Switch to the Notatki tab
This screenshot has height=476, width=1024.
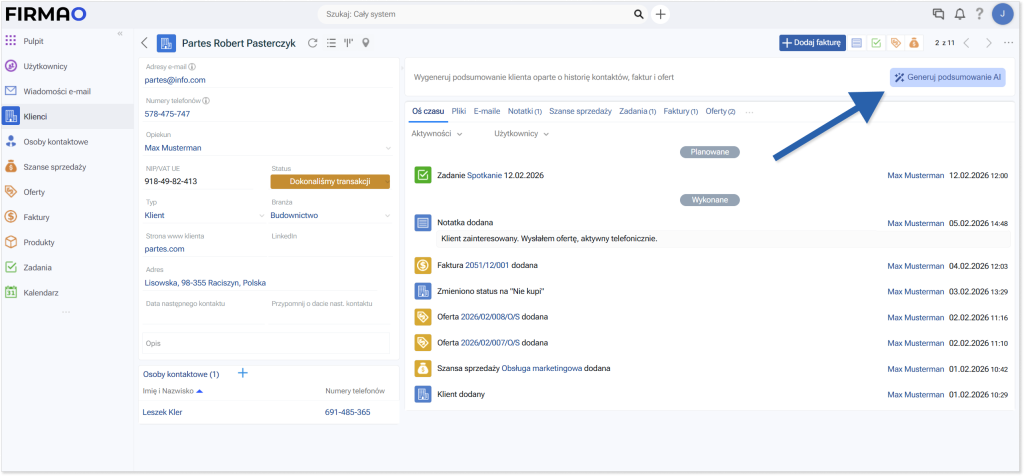click(x=524, y=111)
